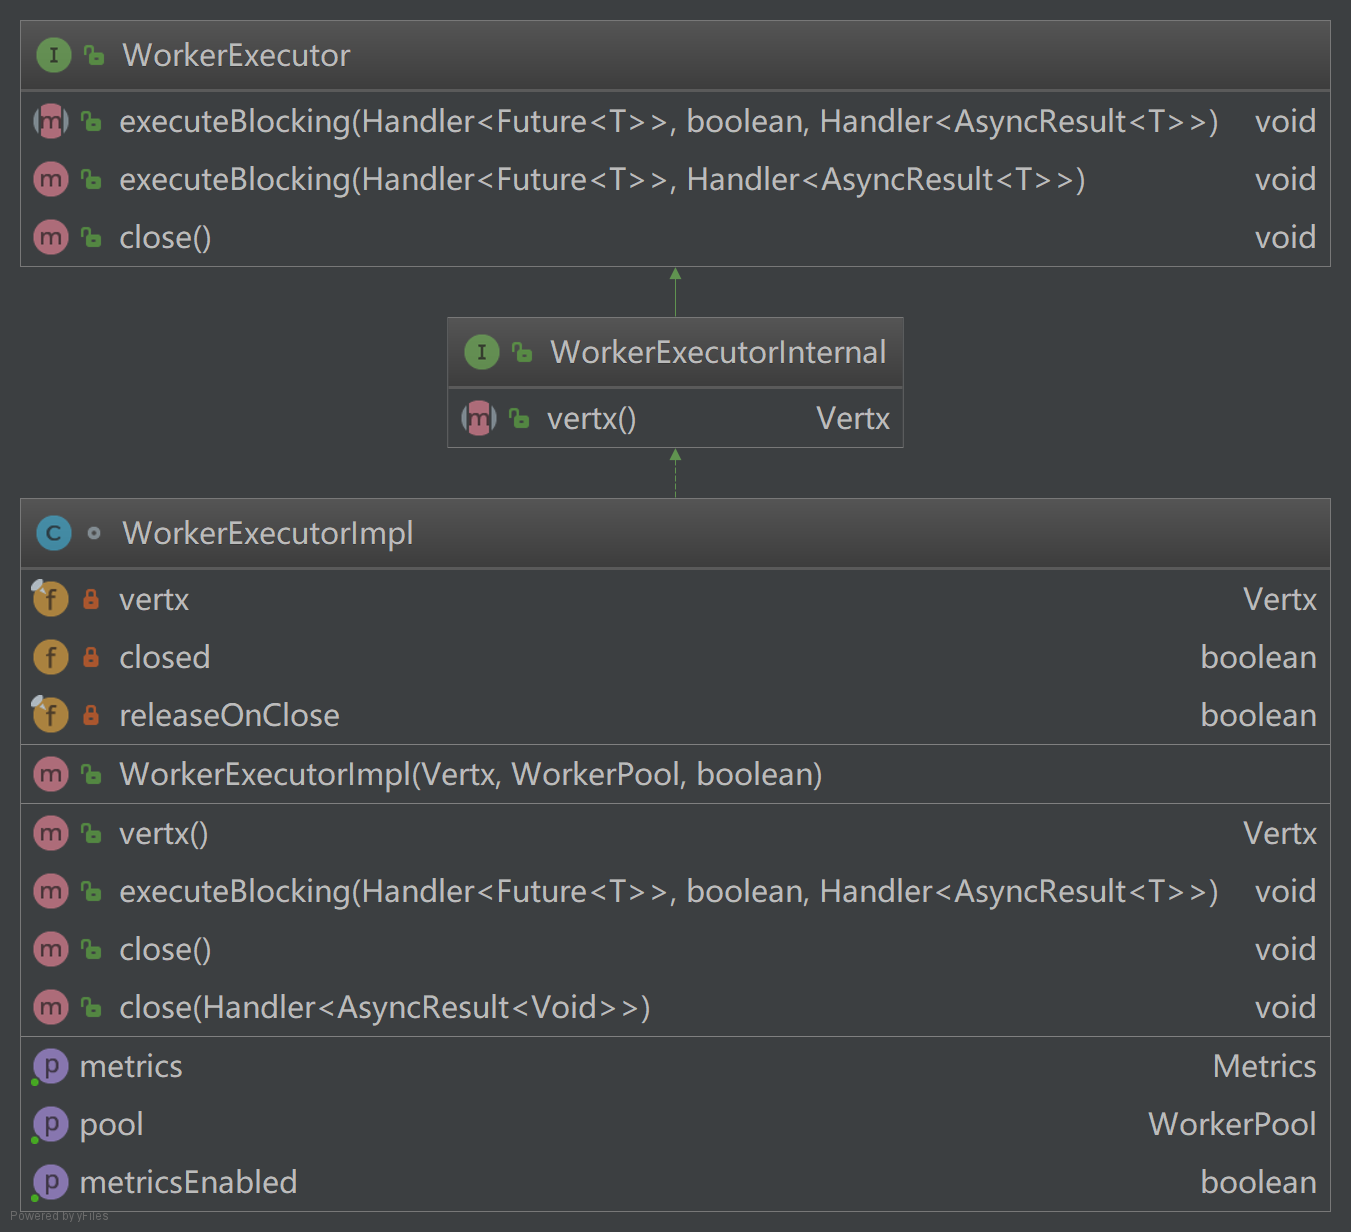The image size is (1351, 1232).
Task: Click method icon of two-argument executeBlocking in WorkerExecutor
Action: point(51,179)
